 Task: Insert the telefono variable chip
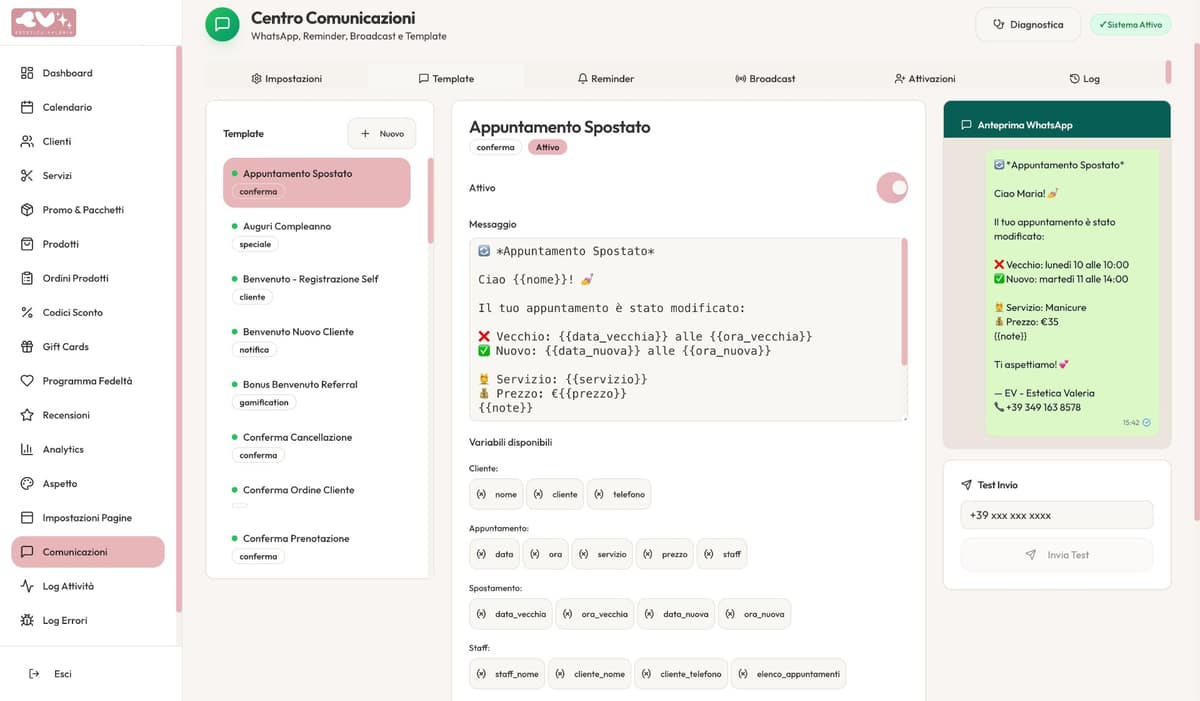pyautogui.click(x=619, y=494)
